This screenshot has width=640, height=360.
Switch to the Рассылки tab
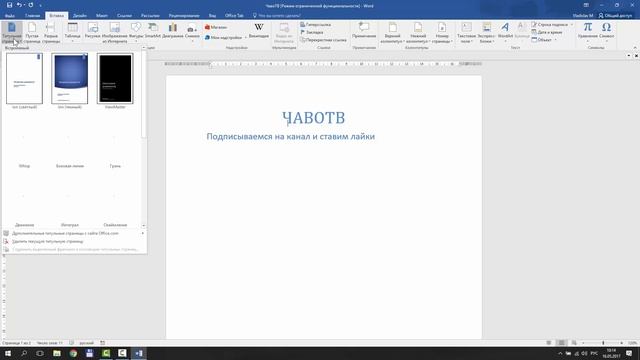150,16
